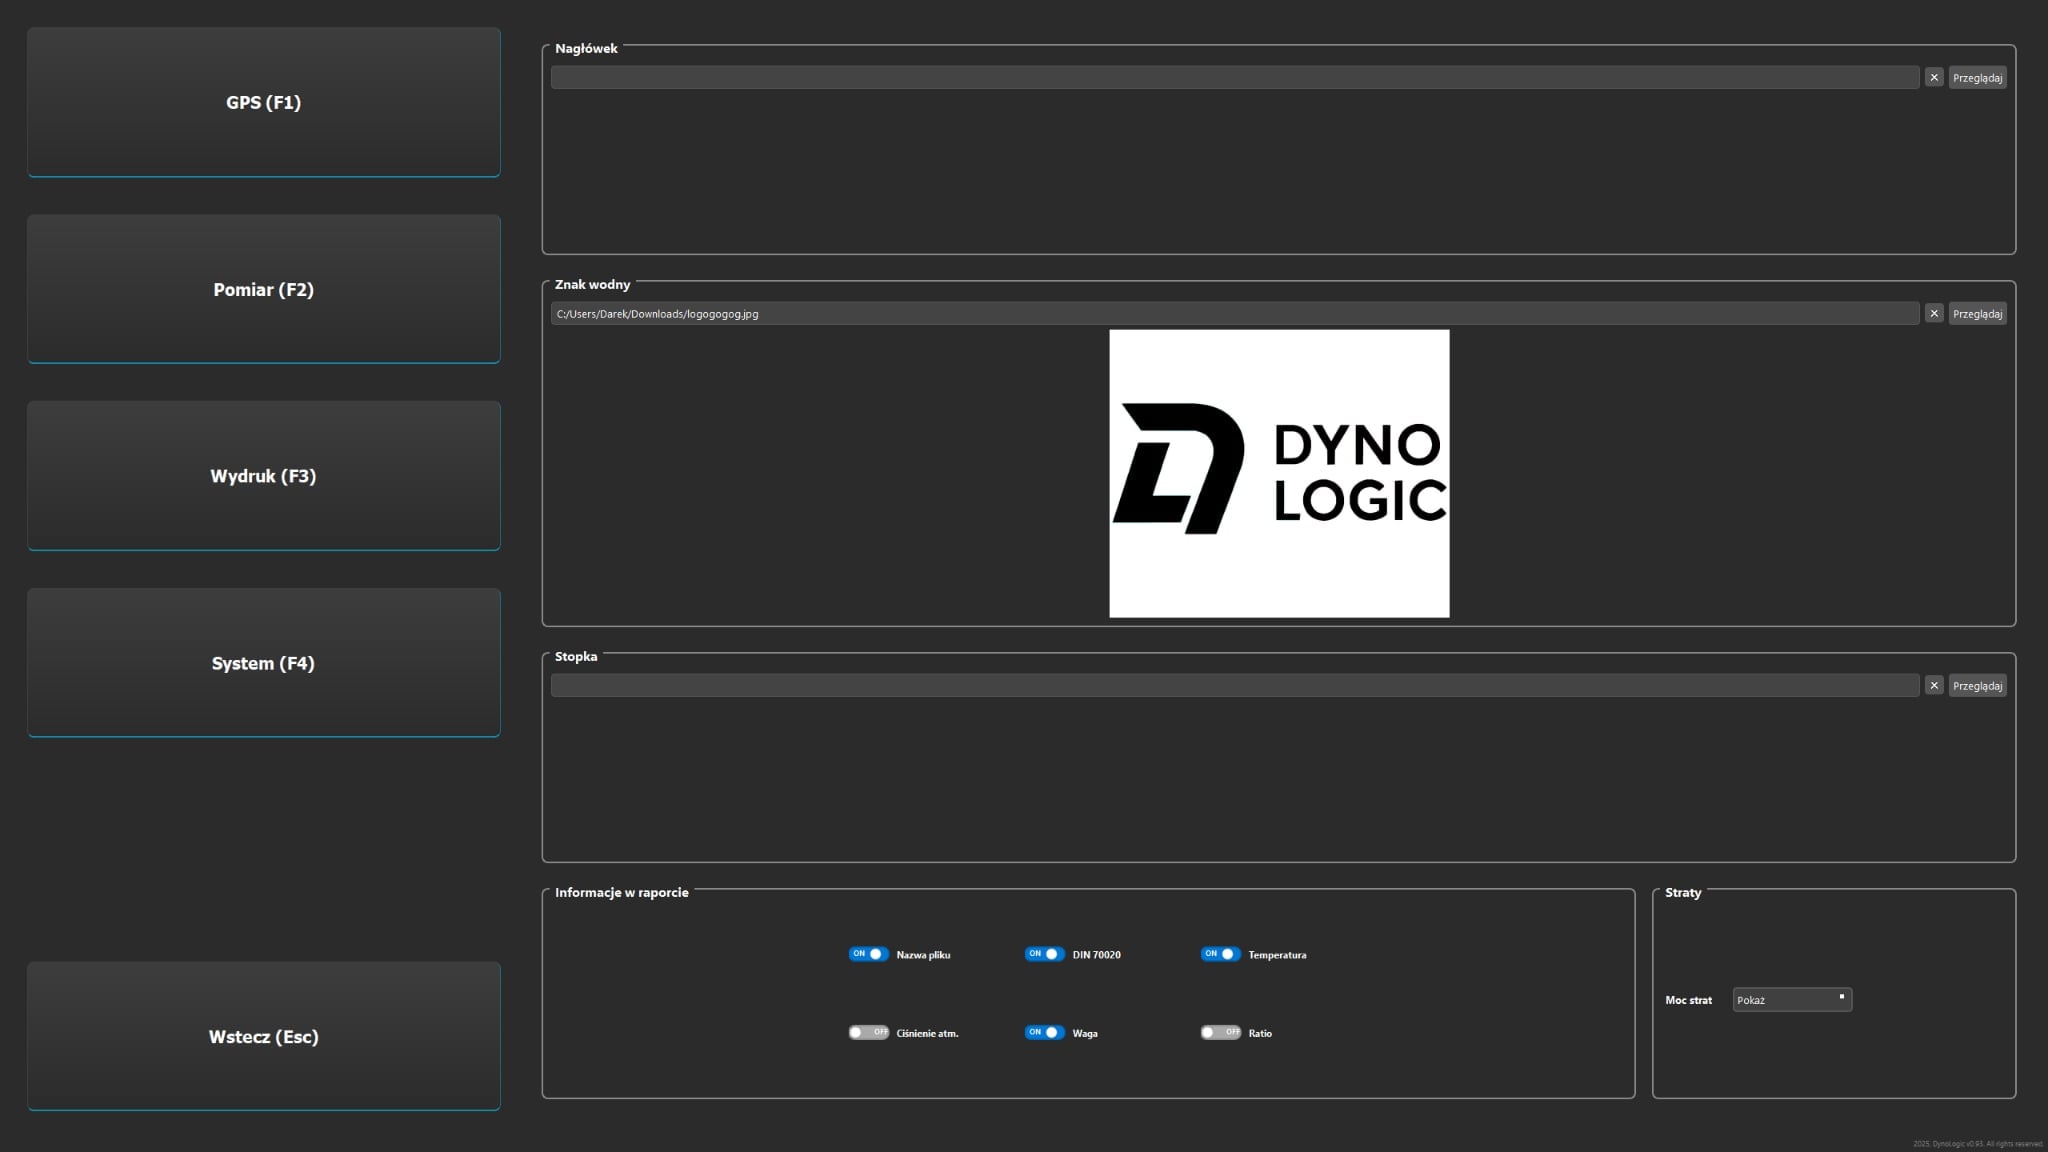2048x1152 pixels.
Task: Go to Pomiar (F2) section
Action: [x=264, y=289]
